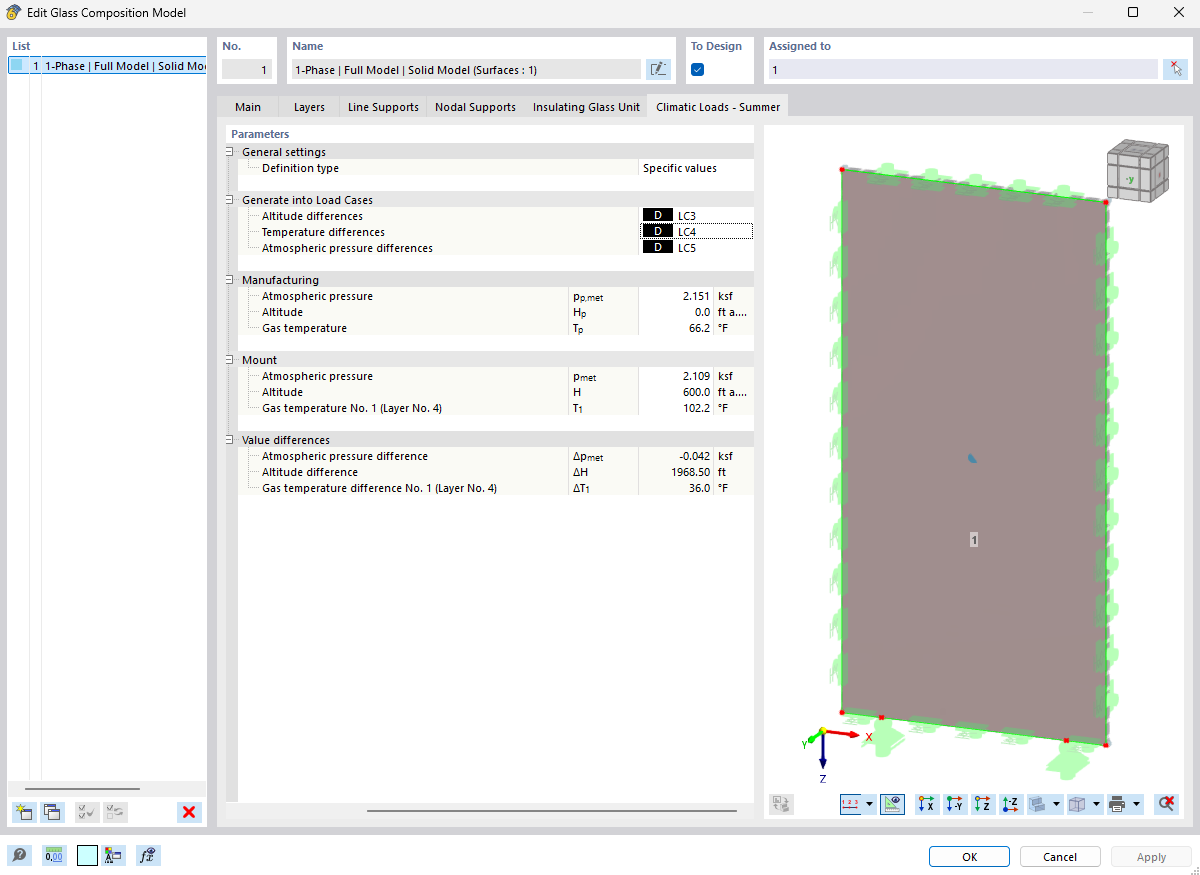Image resolution: width=1200 pixels, height=875 pixels.
Task: Collapse the Manufacturing section
Action: [x=230, y=279]
